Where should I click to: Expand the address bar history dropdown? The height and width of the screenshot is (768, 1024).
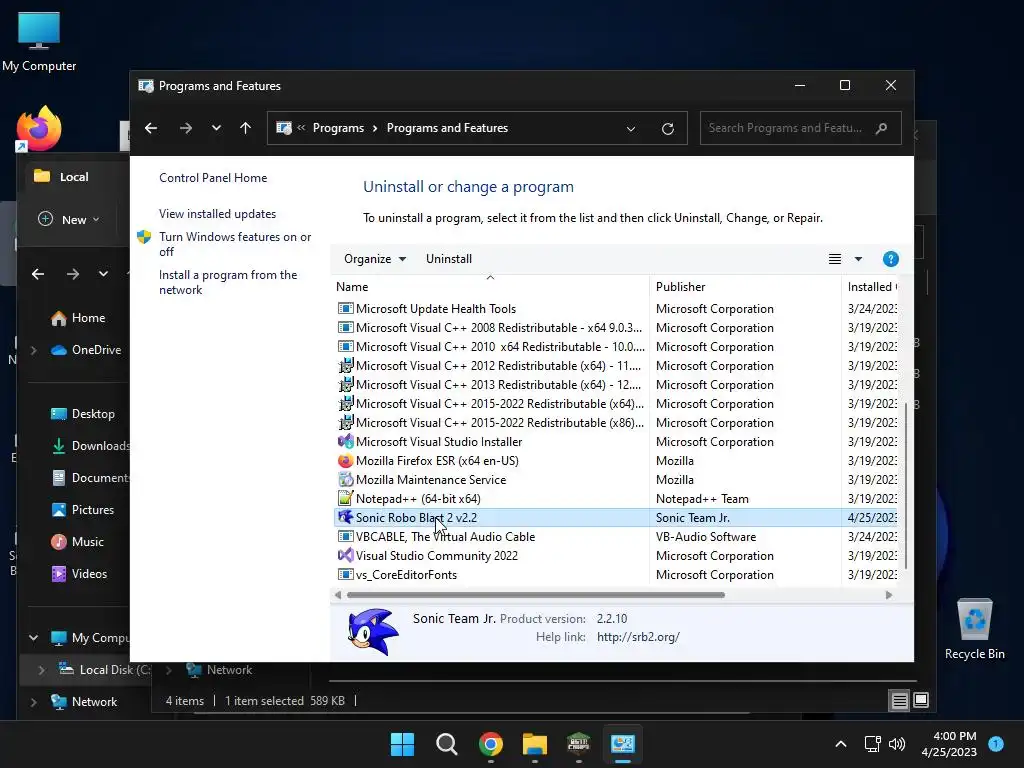point(631,129)
